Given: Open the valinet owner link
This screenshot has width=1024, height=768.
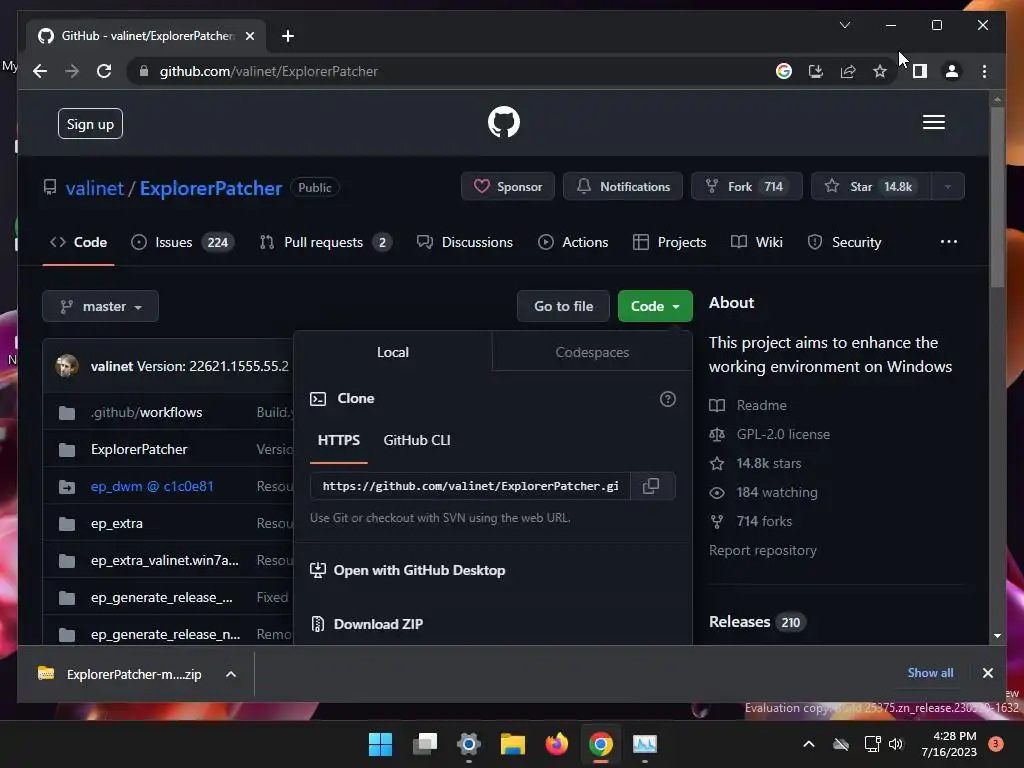Looking at the screenshot, I should [x=94, y=188].
